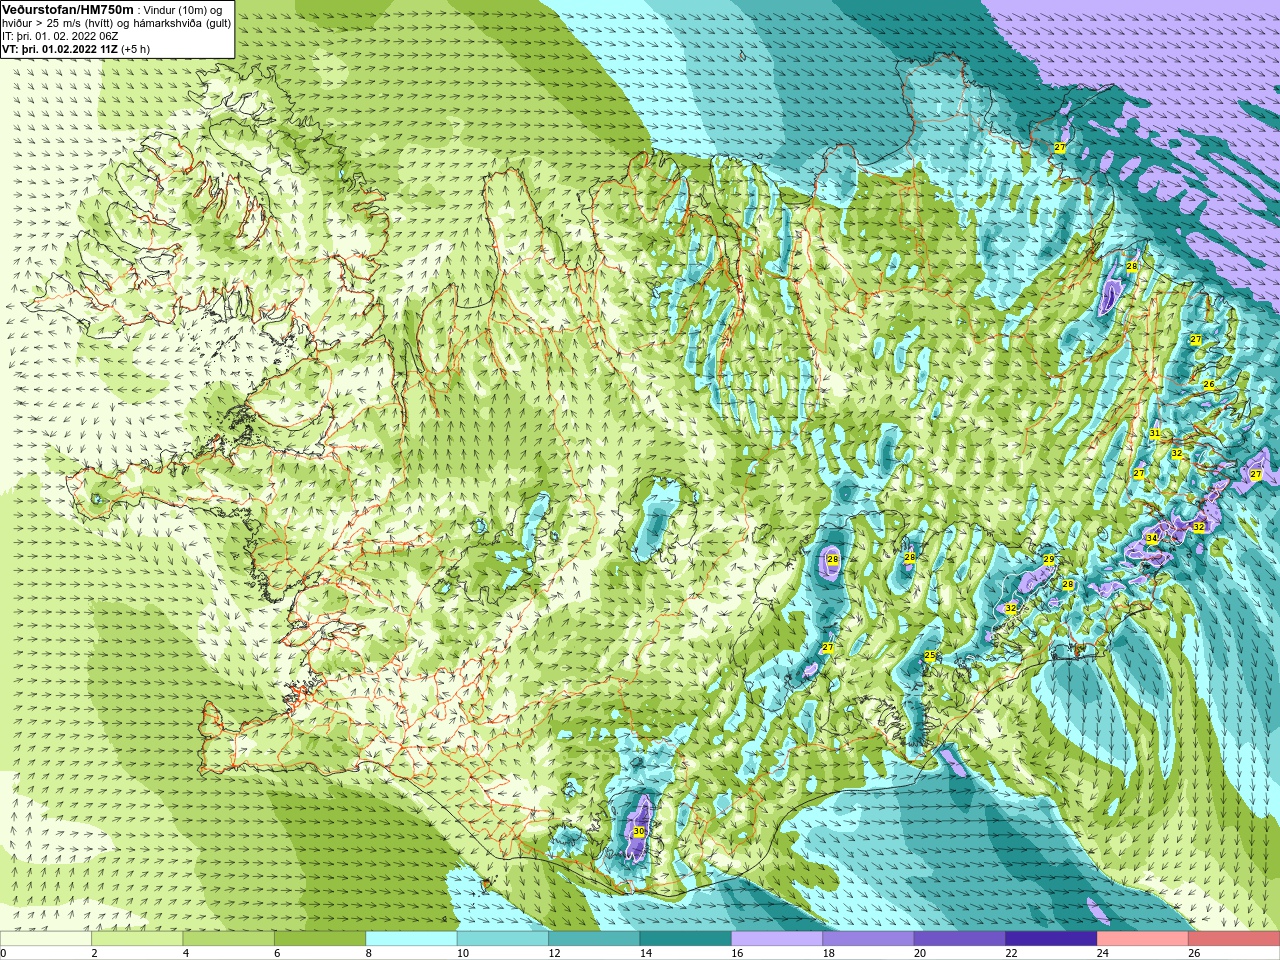
Task: Click the yellow gust label 25
Action: click(x=930, y=656)
